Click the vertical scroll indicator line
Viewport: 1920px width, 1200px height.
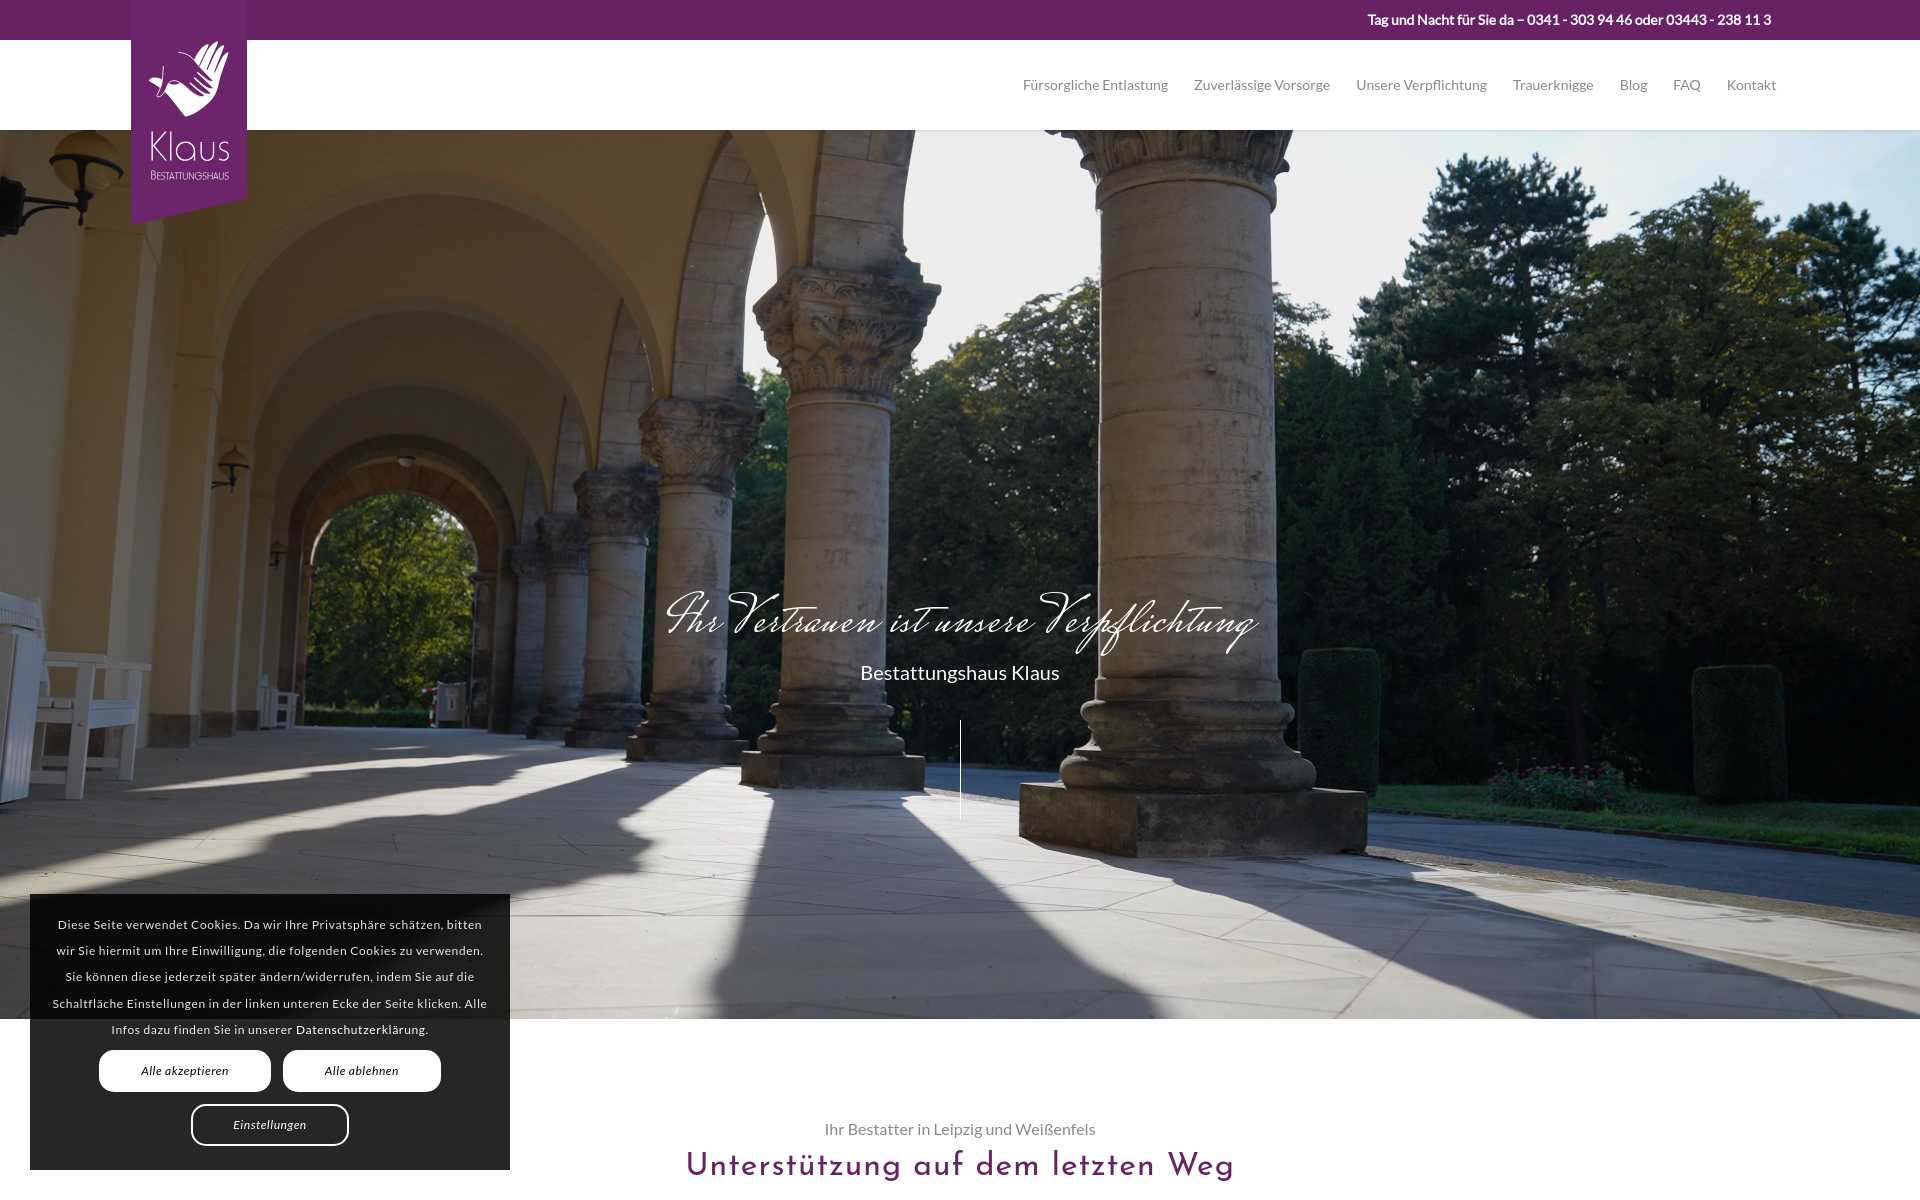[x=960, y=768]
